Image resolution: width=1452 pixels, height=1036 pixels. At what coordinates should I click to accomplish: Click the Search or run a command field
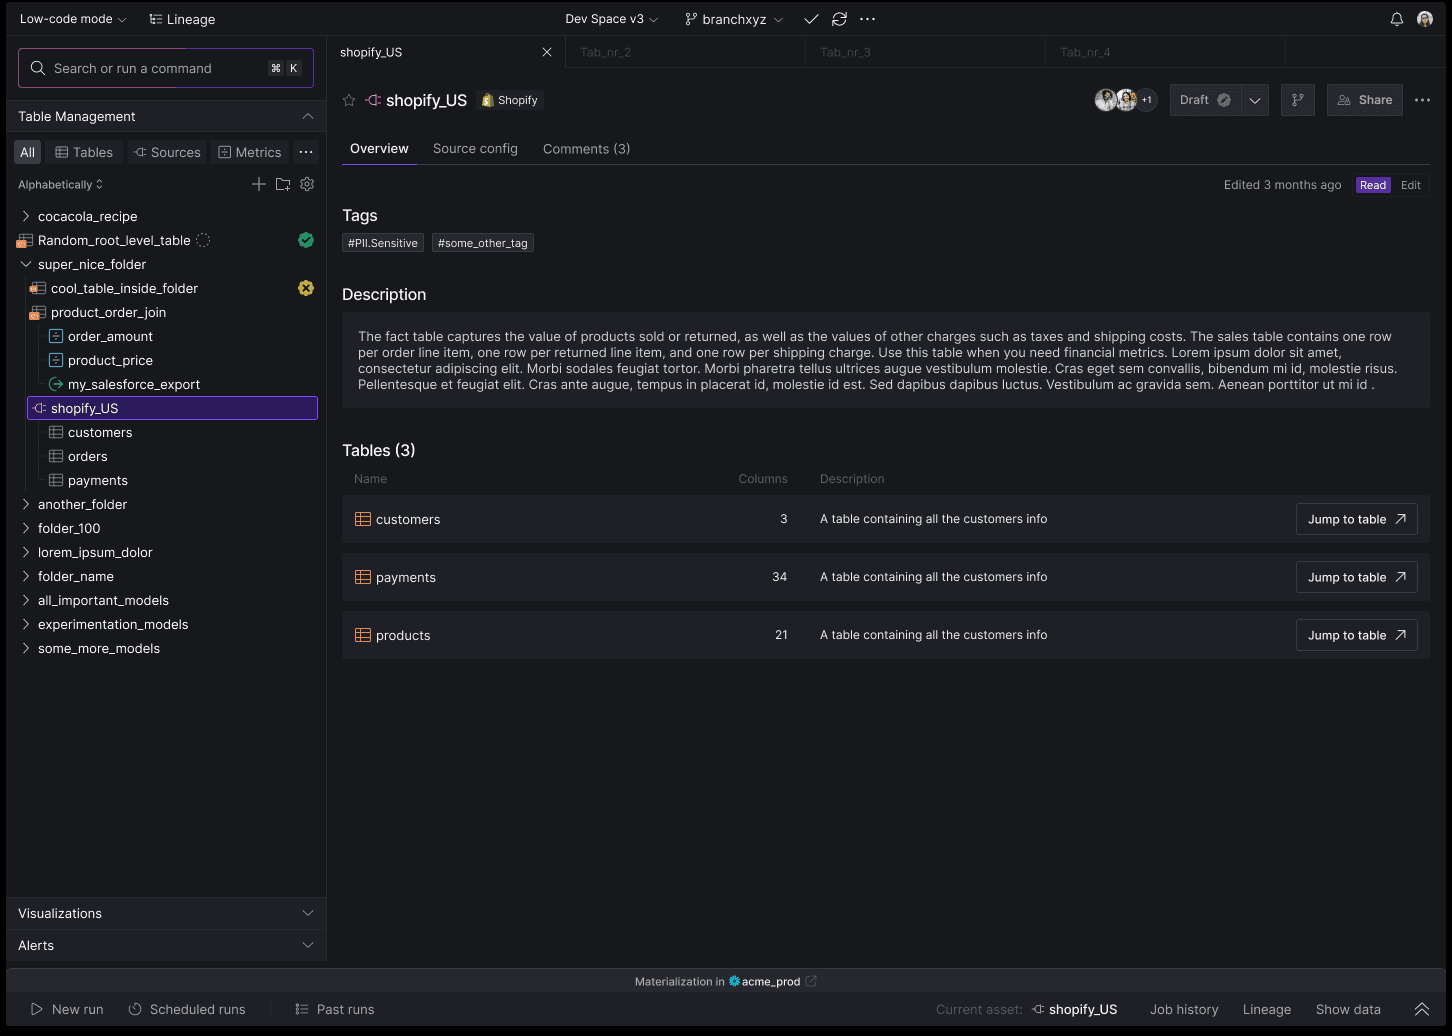click(x=166, y=68)
